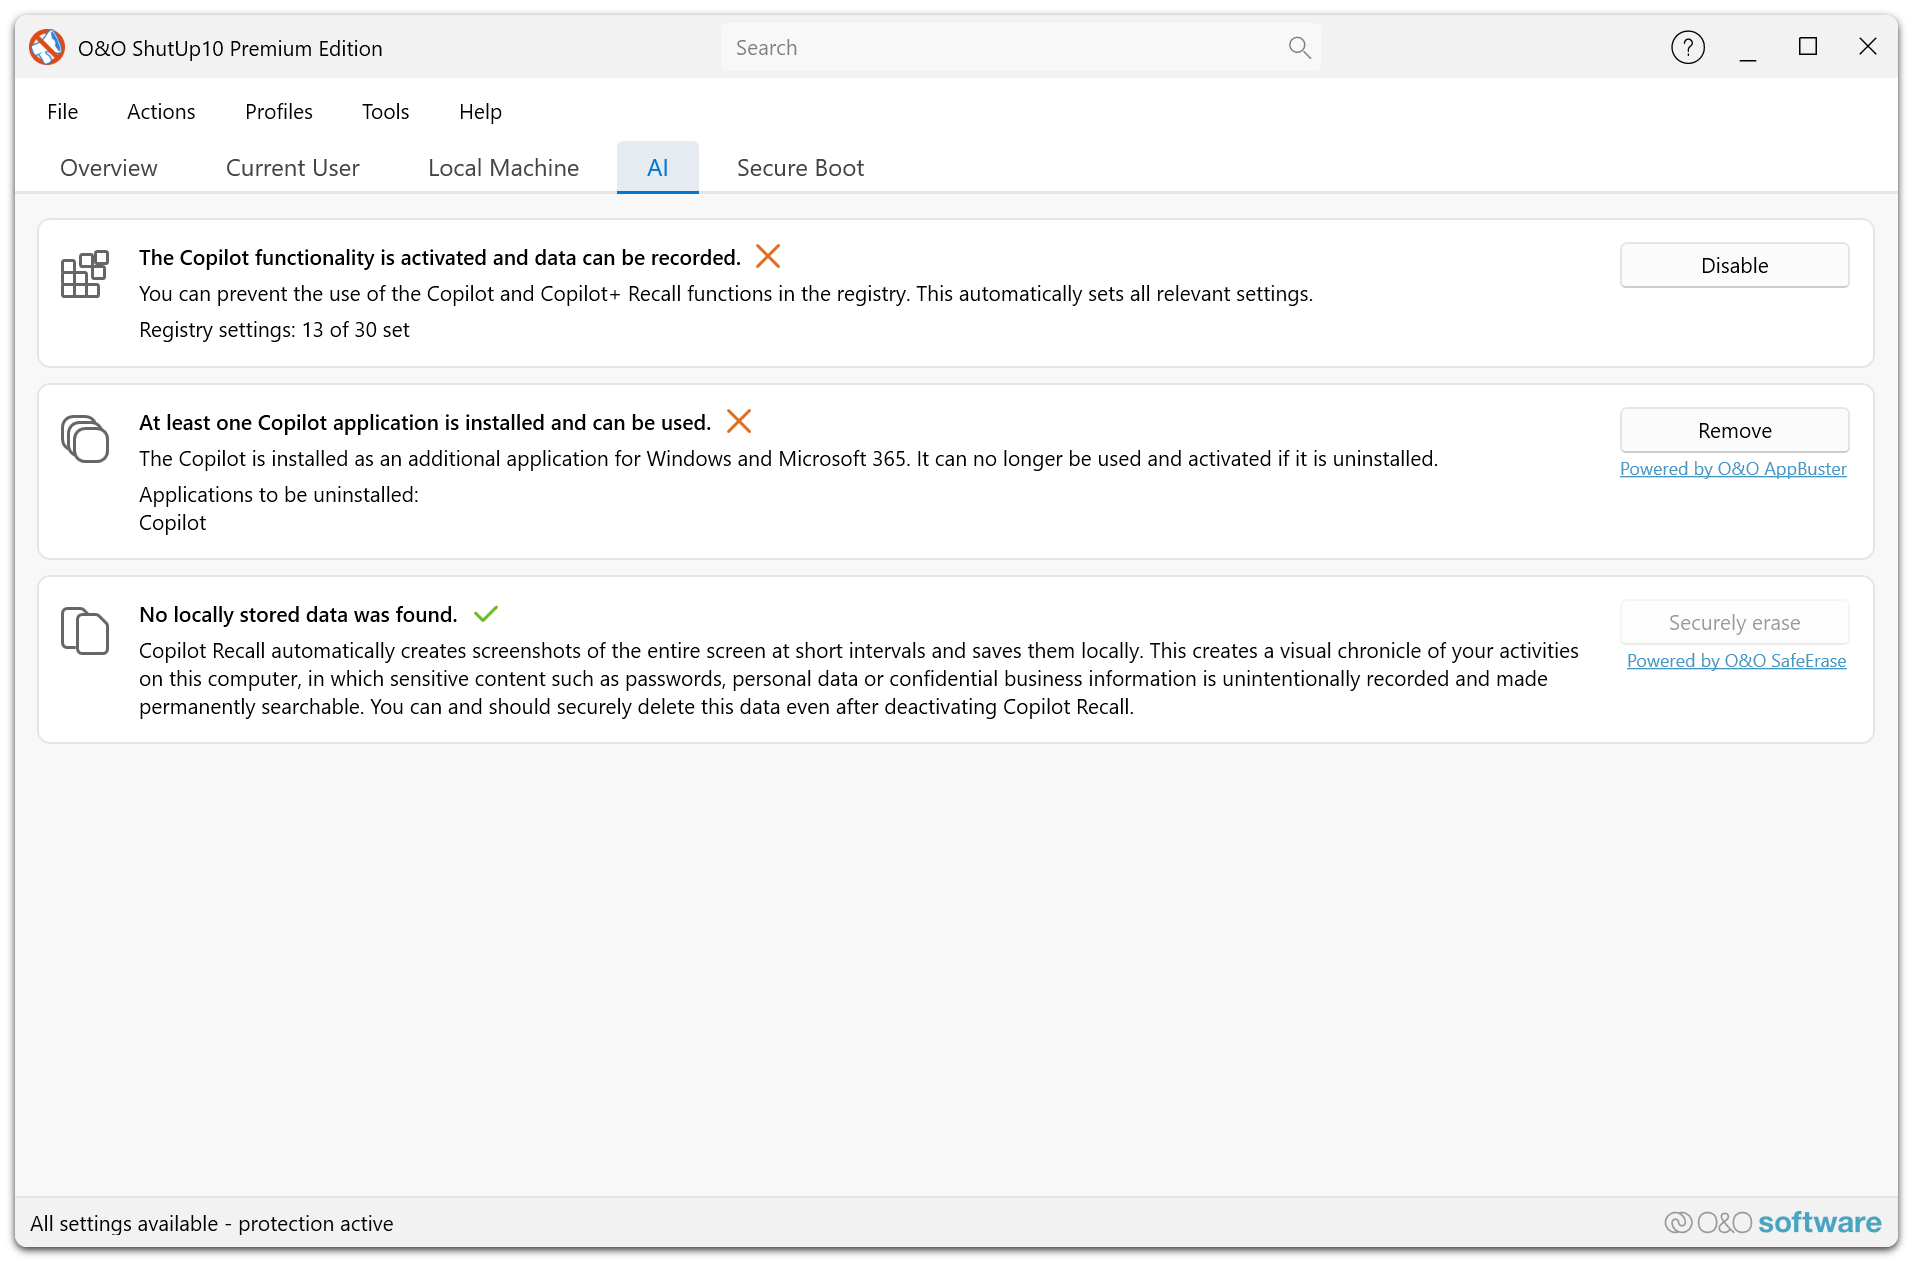Click the locally stored data documents icon
The height and width of the screenshot is (1262, 1913).
pos(85,631)
